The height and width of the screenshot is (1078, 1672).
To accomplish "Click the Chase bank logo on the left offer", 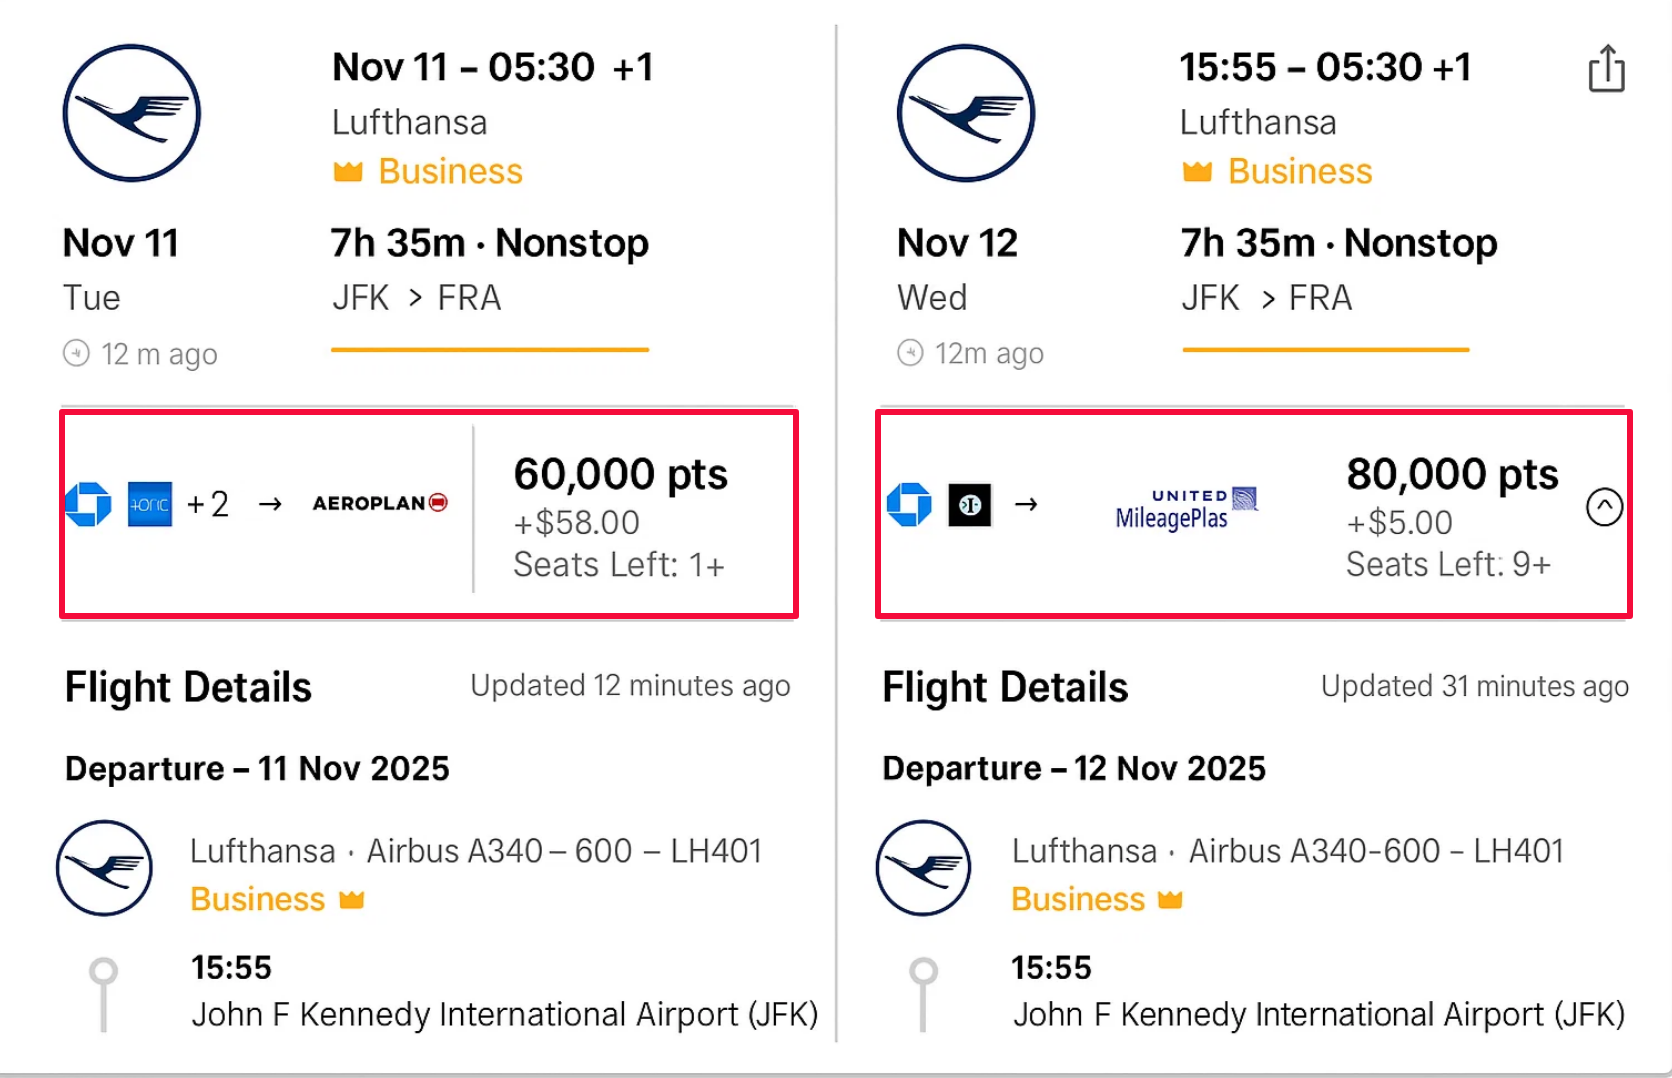I will point(88,504).
